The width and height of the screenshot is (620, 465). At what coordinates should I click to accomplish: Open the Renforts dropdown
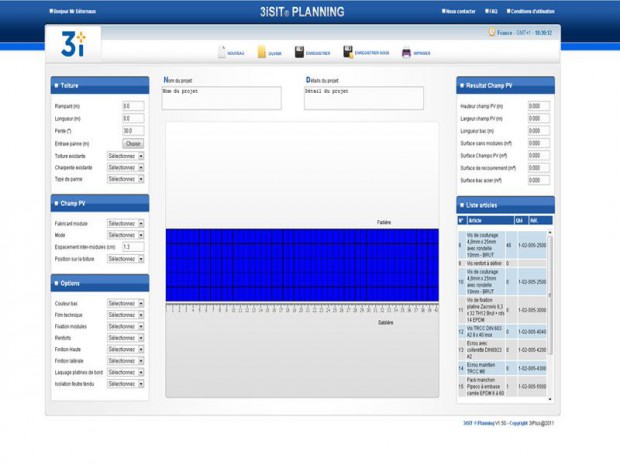click(125, 338)
